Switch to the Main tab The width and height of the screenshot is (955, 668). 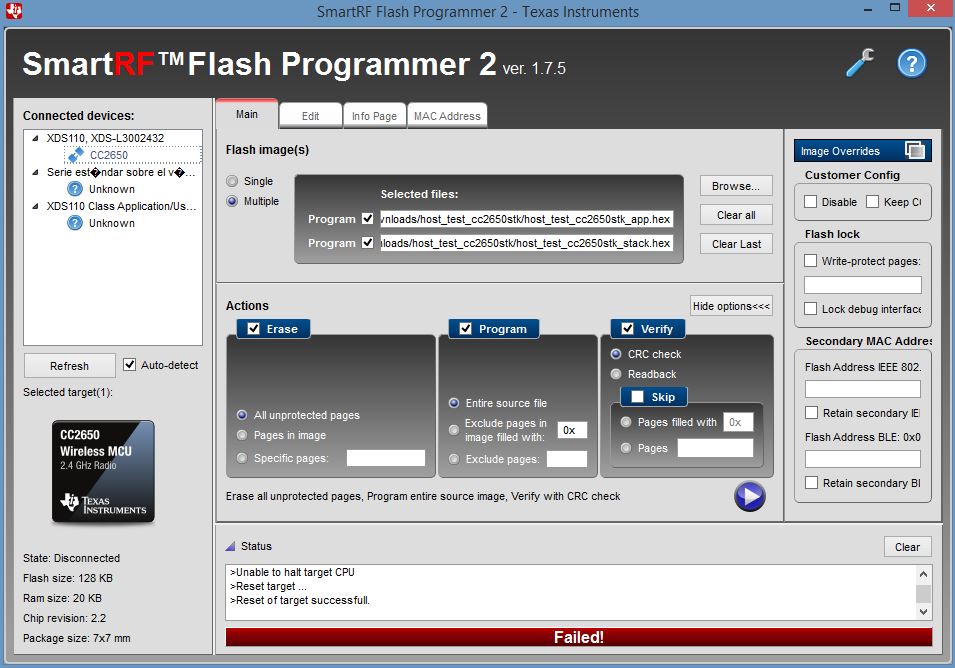(247, 114)
